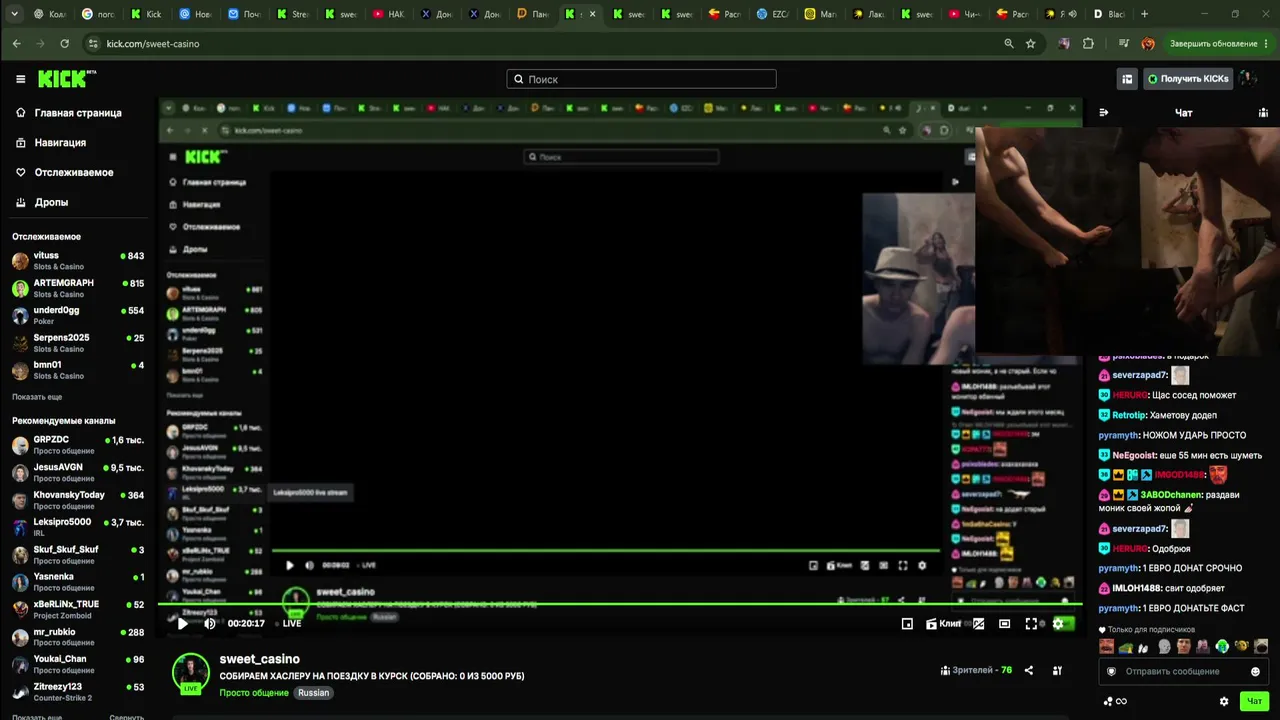The width and height of the screenshot is (1280, 720).
Task: Focus the Поиск search field
Action: 641,79
